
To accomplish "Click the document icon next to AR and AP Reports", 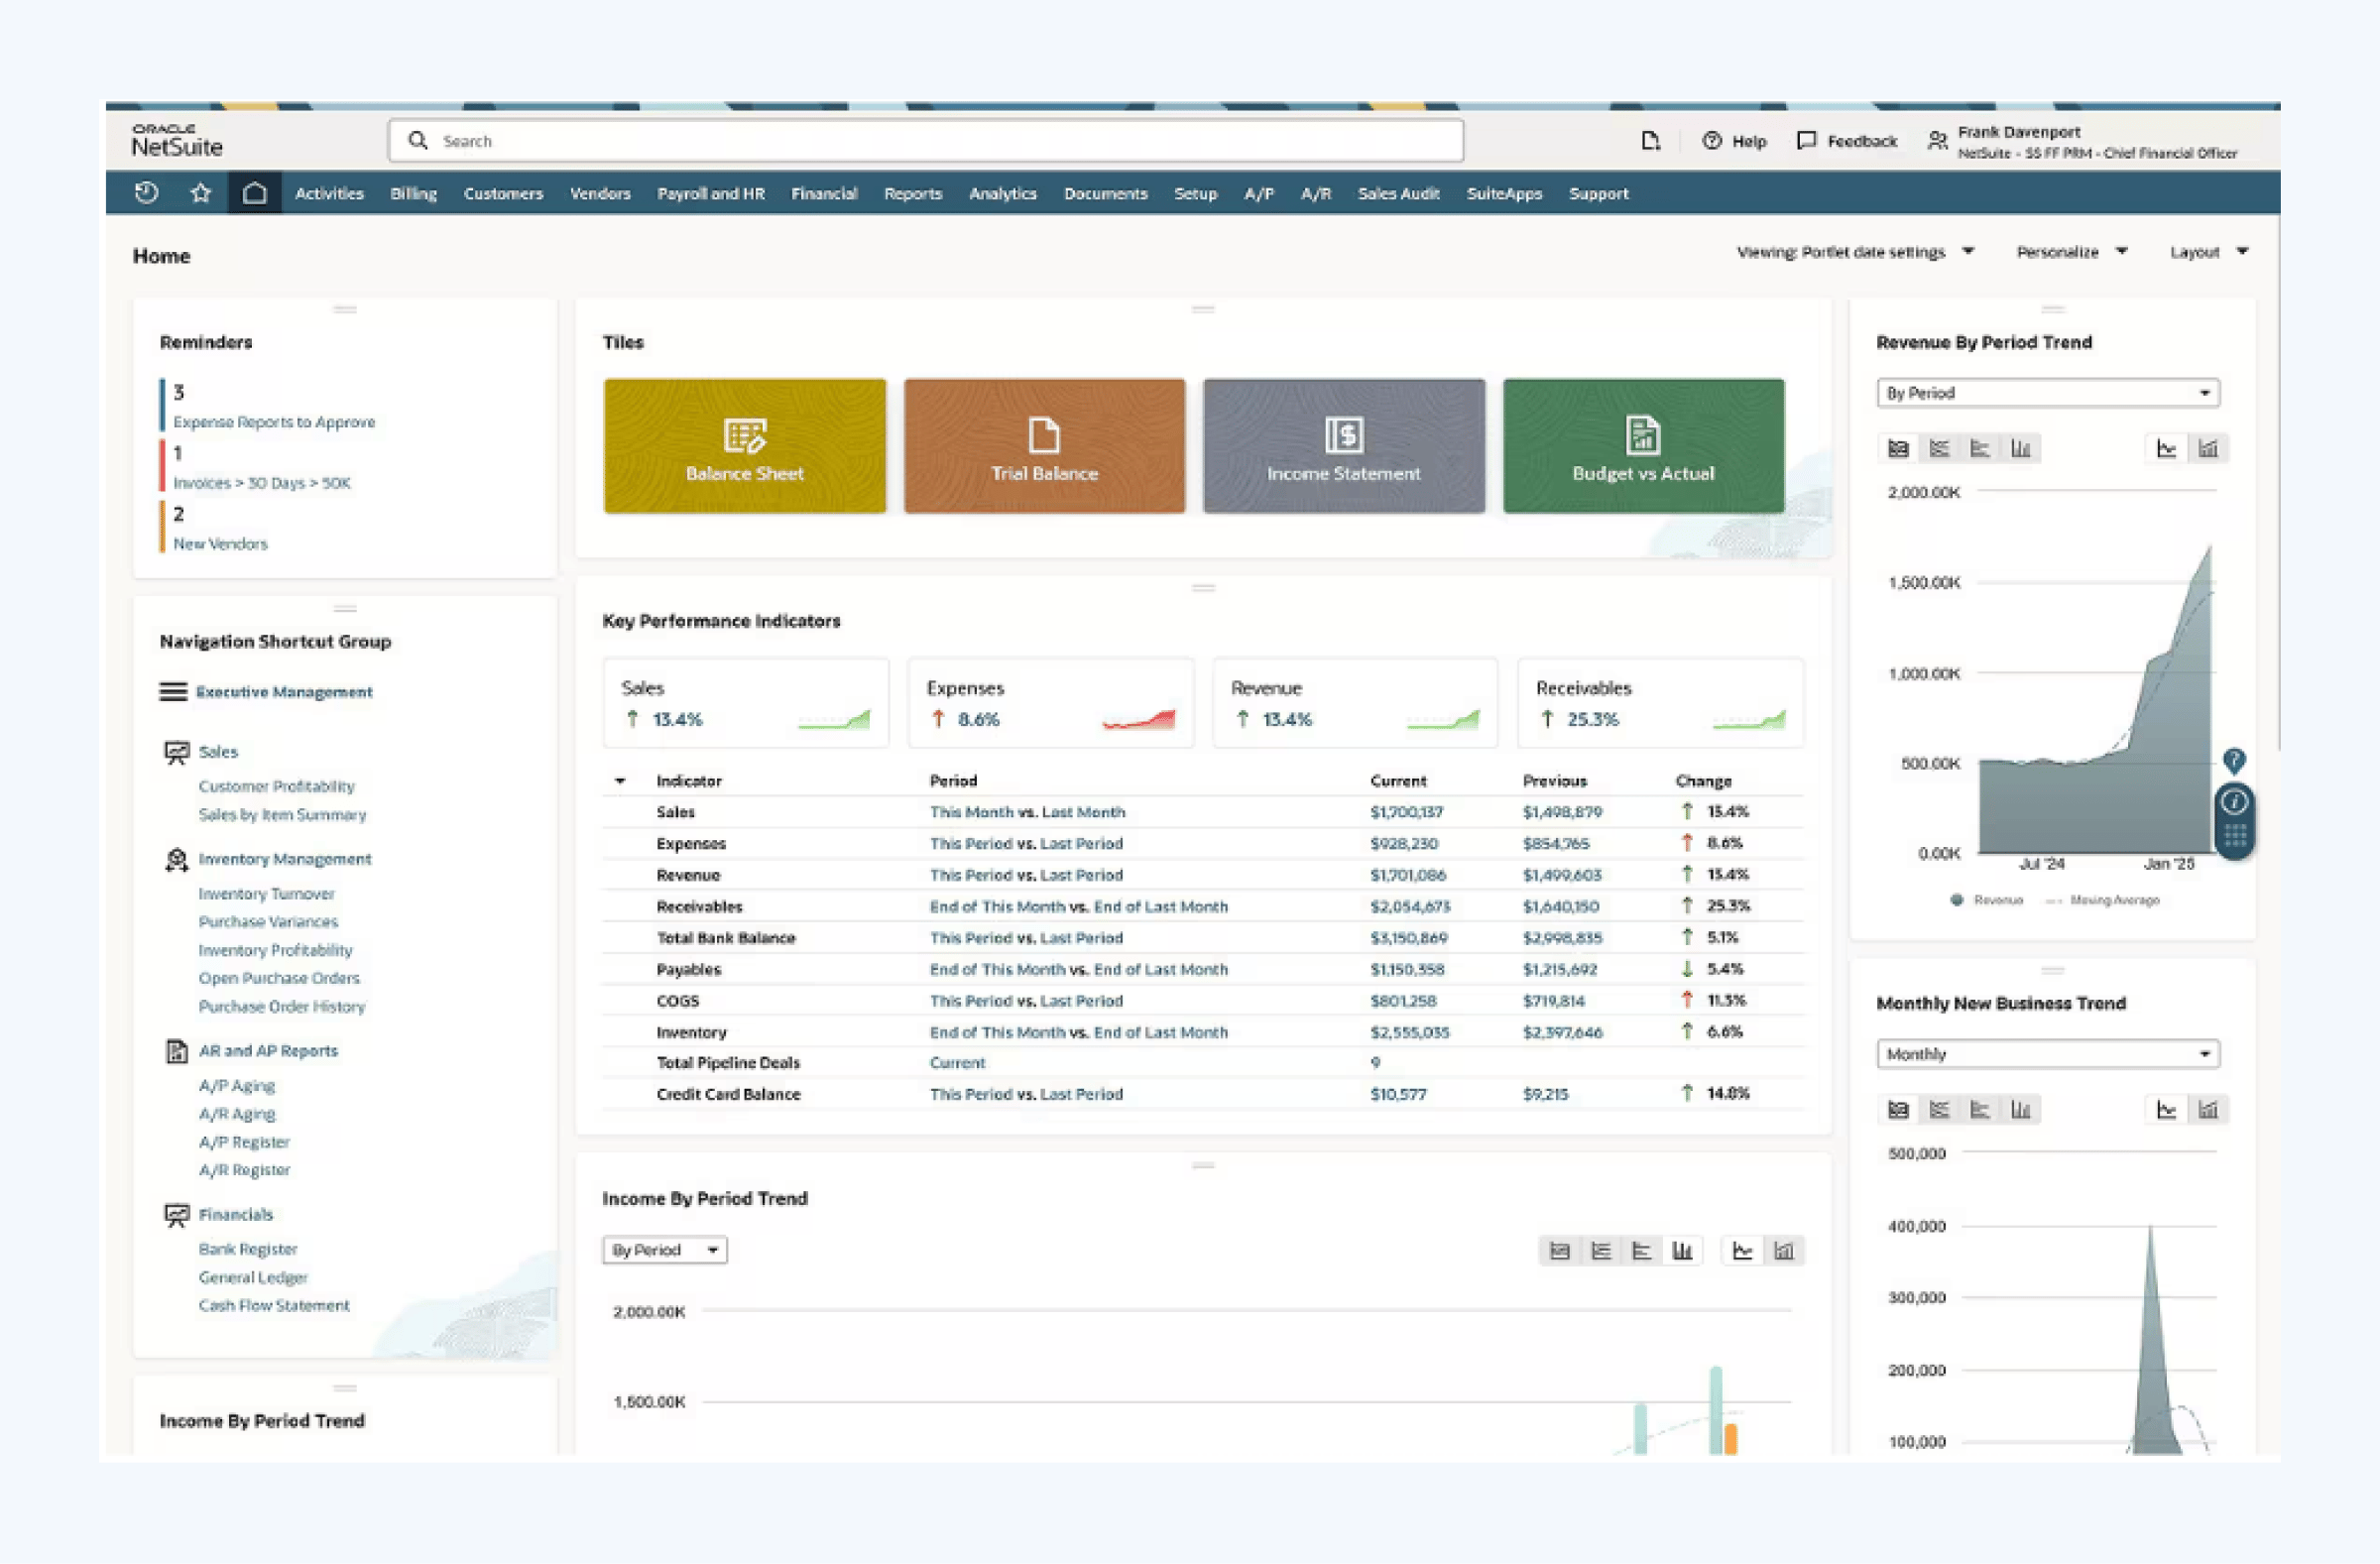I will coord(177,1051).
